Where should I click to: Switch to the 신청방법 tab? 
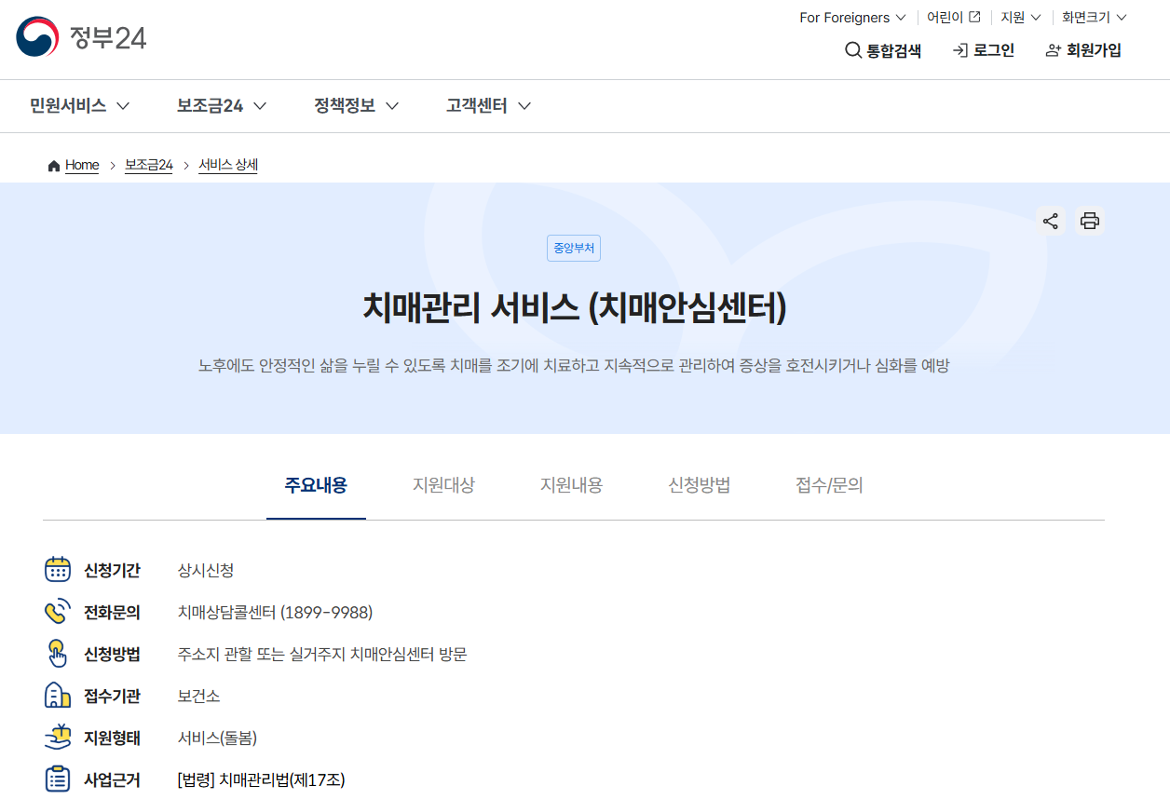(699, 486)
